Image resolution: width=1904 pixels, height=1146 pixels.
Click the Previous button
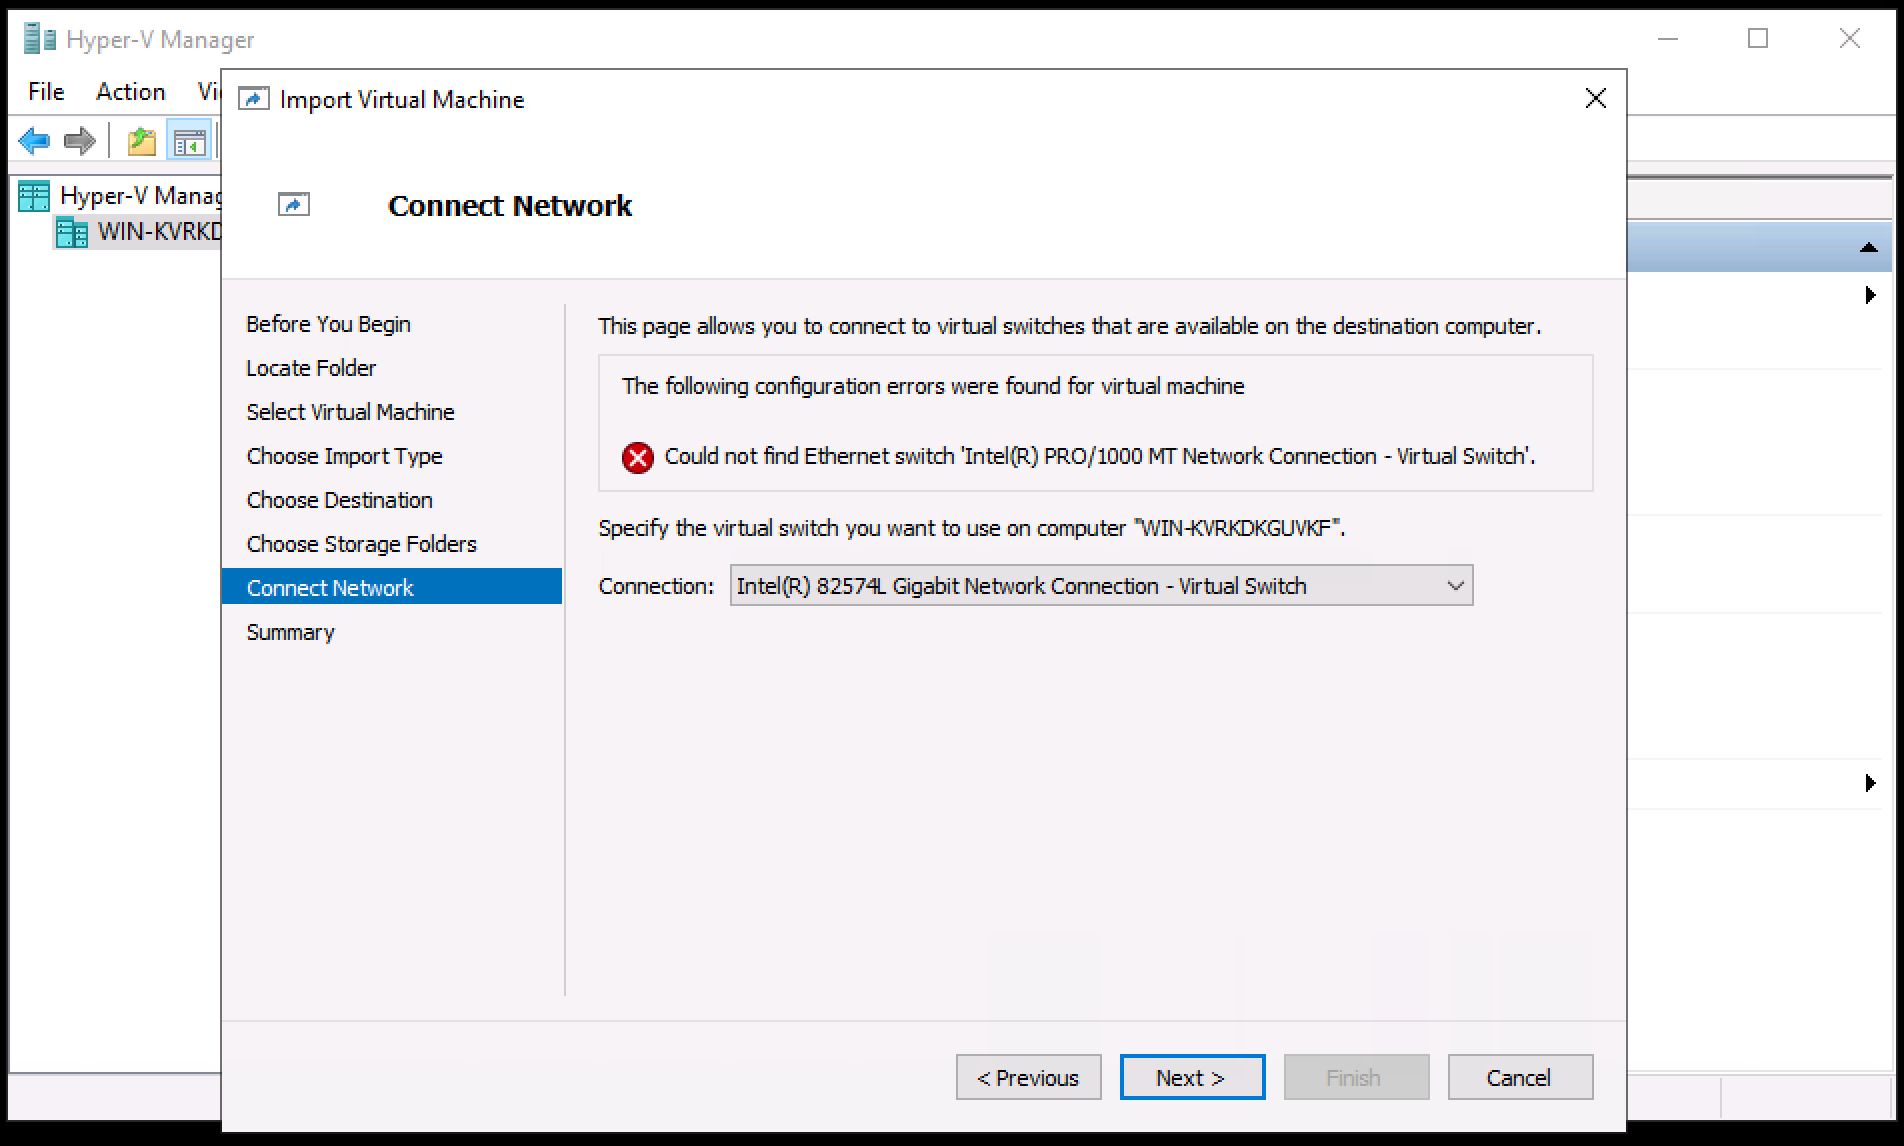pos(1027,1077)
